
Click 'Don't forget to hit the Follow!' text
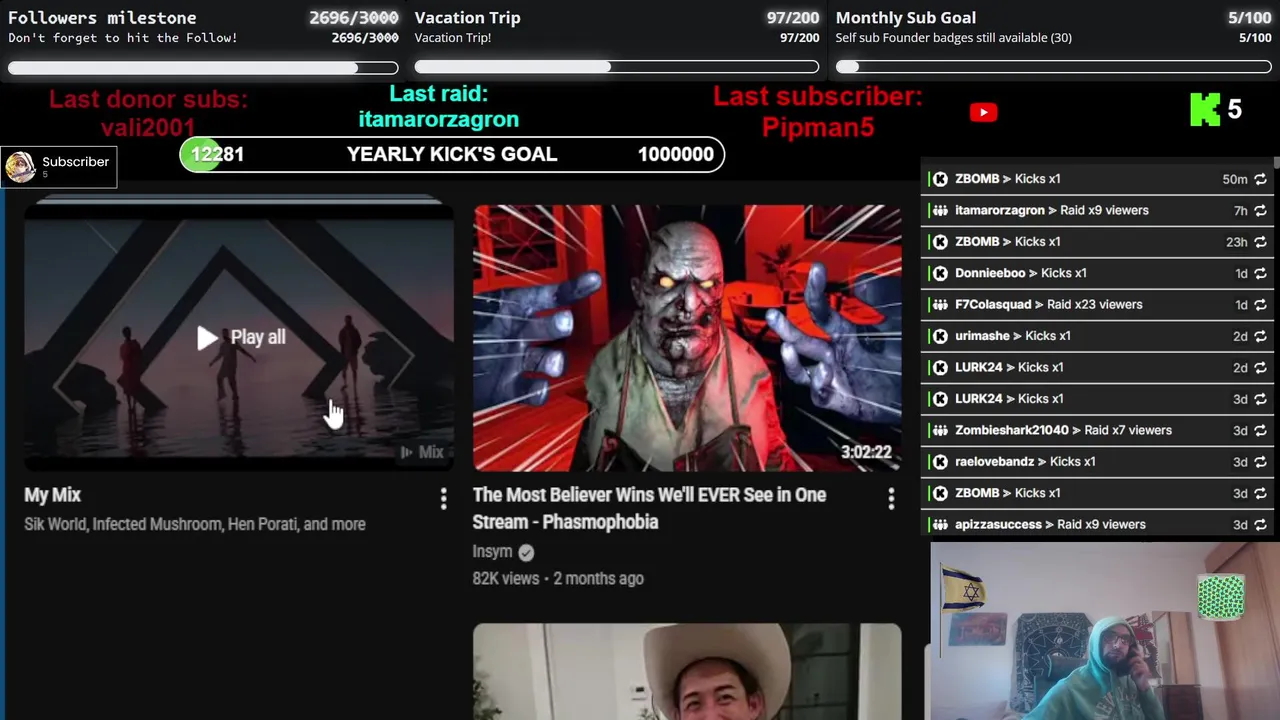tap(123, 38)
